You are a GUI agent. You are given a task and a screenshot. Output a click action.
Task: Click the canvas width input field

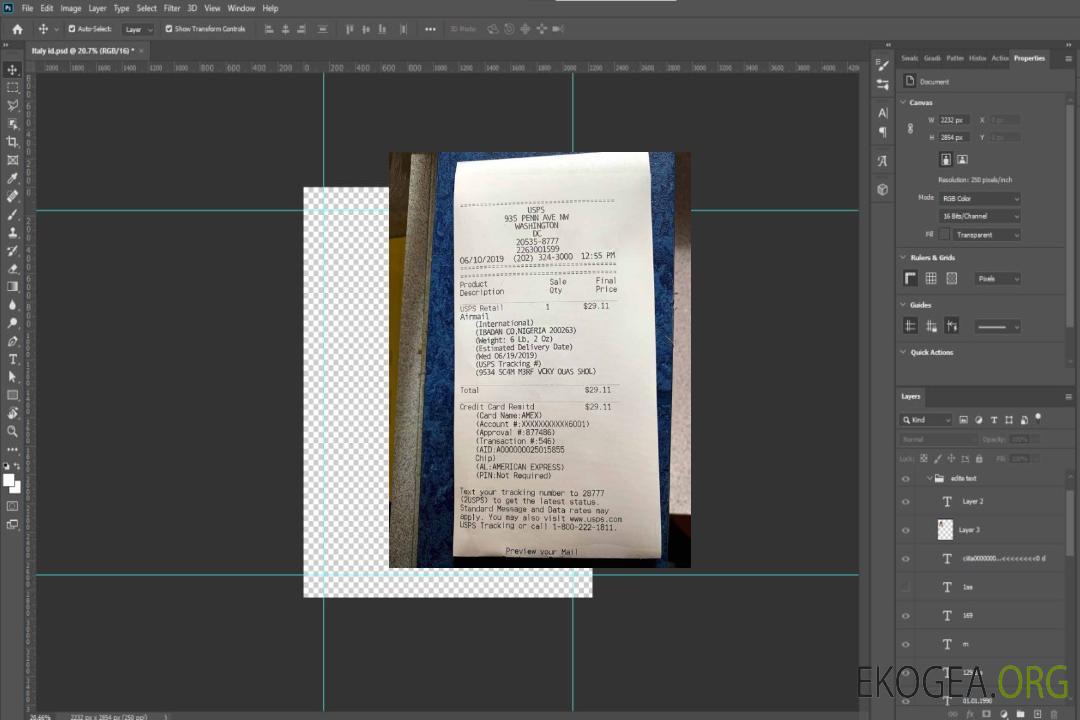pyautogui.click(x=954, y=120)
